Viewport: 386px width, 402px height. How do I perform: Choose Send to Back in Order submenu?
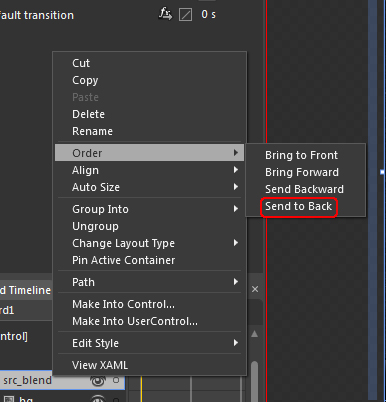click(299, 206)
